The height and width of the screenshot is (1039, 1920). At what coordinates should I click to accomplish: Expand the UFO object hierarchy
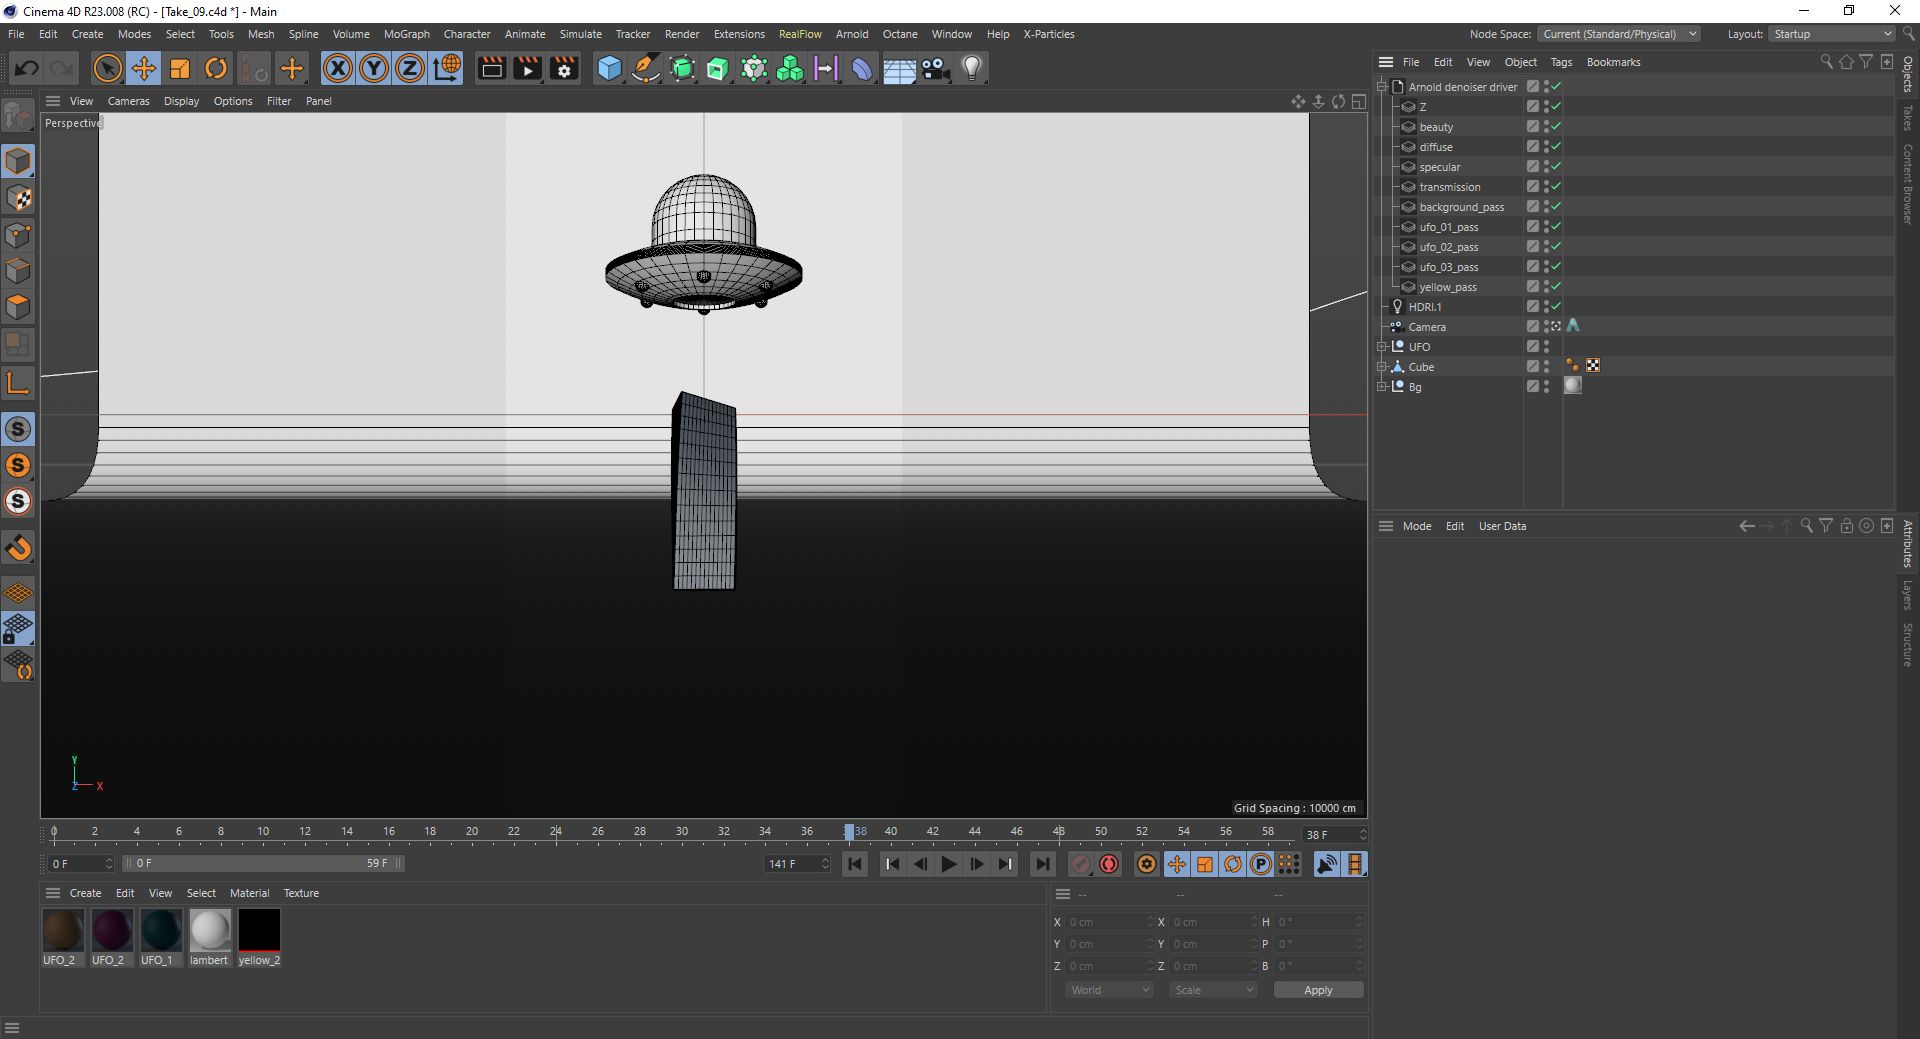(x=1382, y=347)
